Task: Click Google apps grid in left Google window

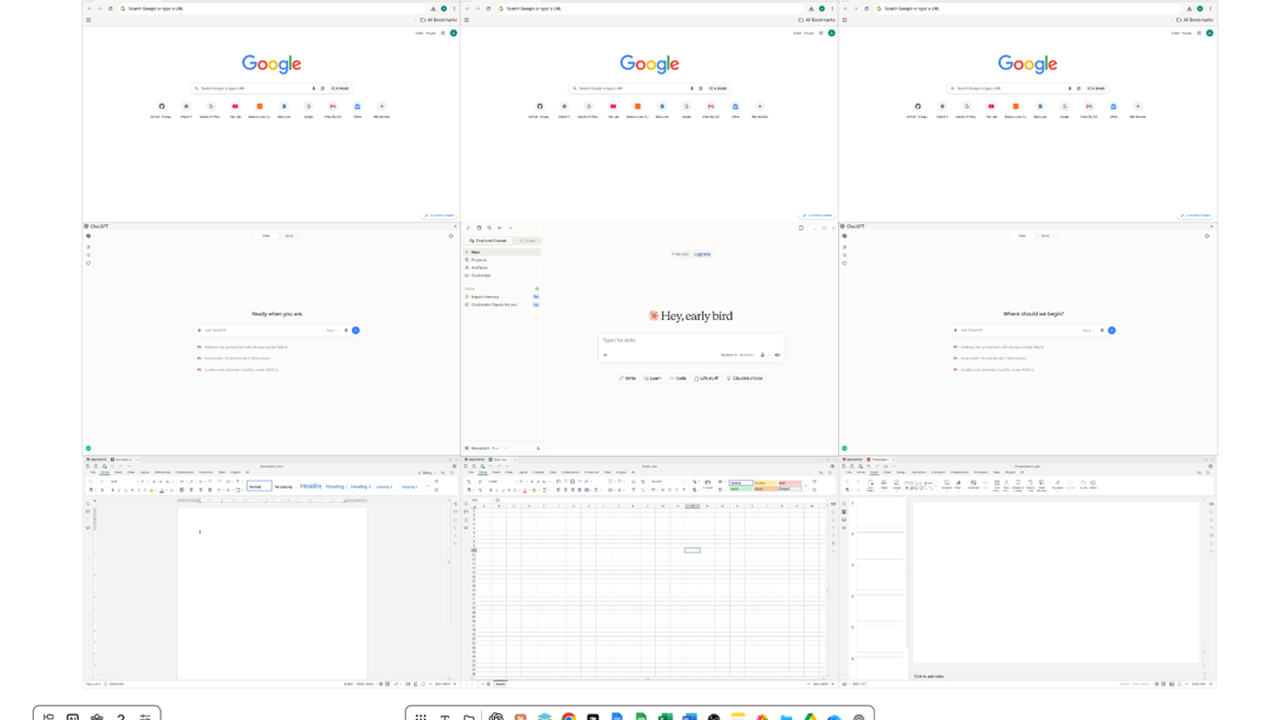Action: pyautogui.click(x=443, y=33)
